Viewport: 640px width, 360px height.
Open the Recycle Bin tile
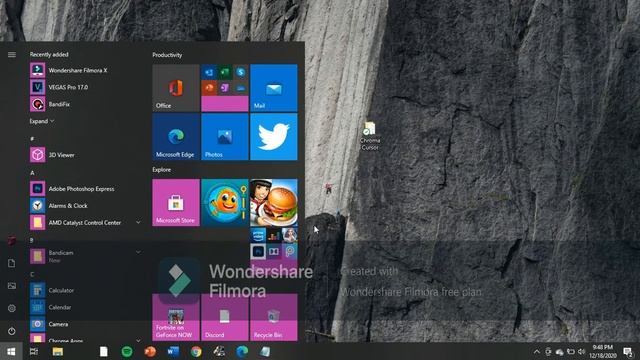(x=274, y=317)
